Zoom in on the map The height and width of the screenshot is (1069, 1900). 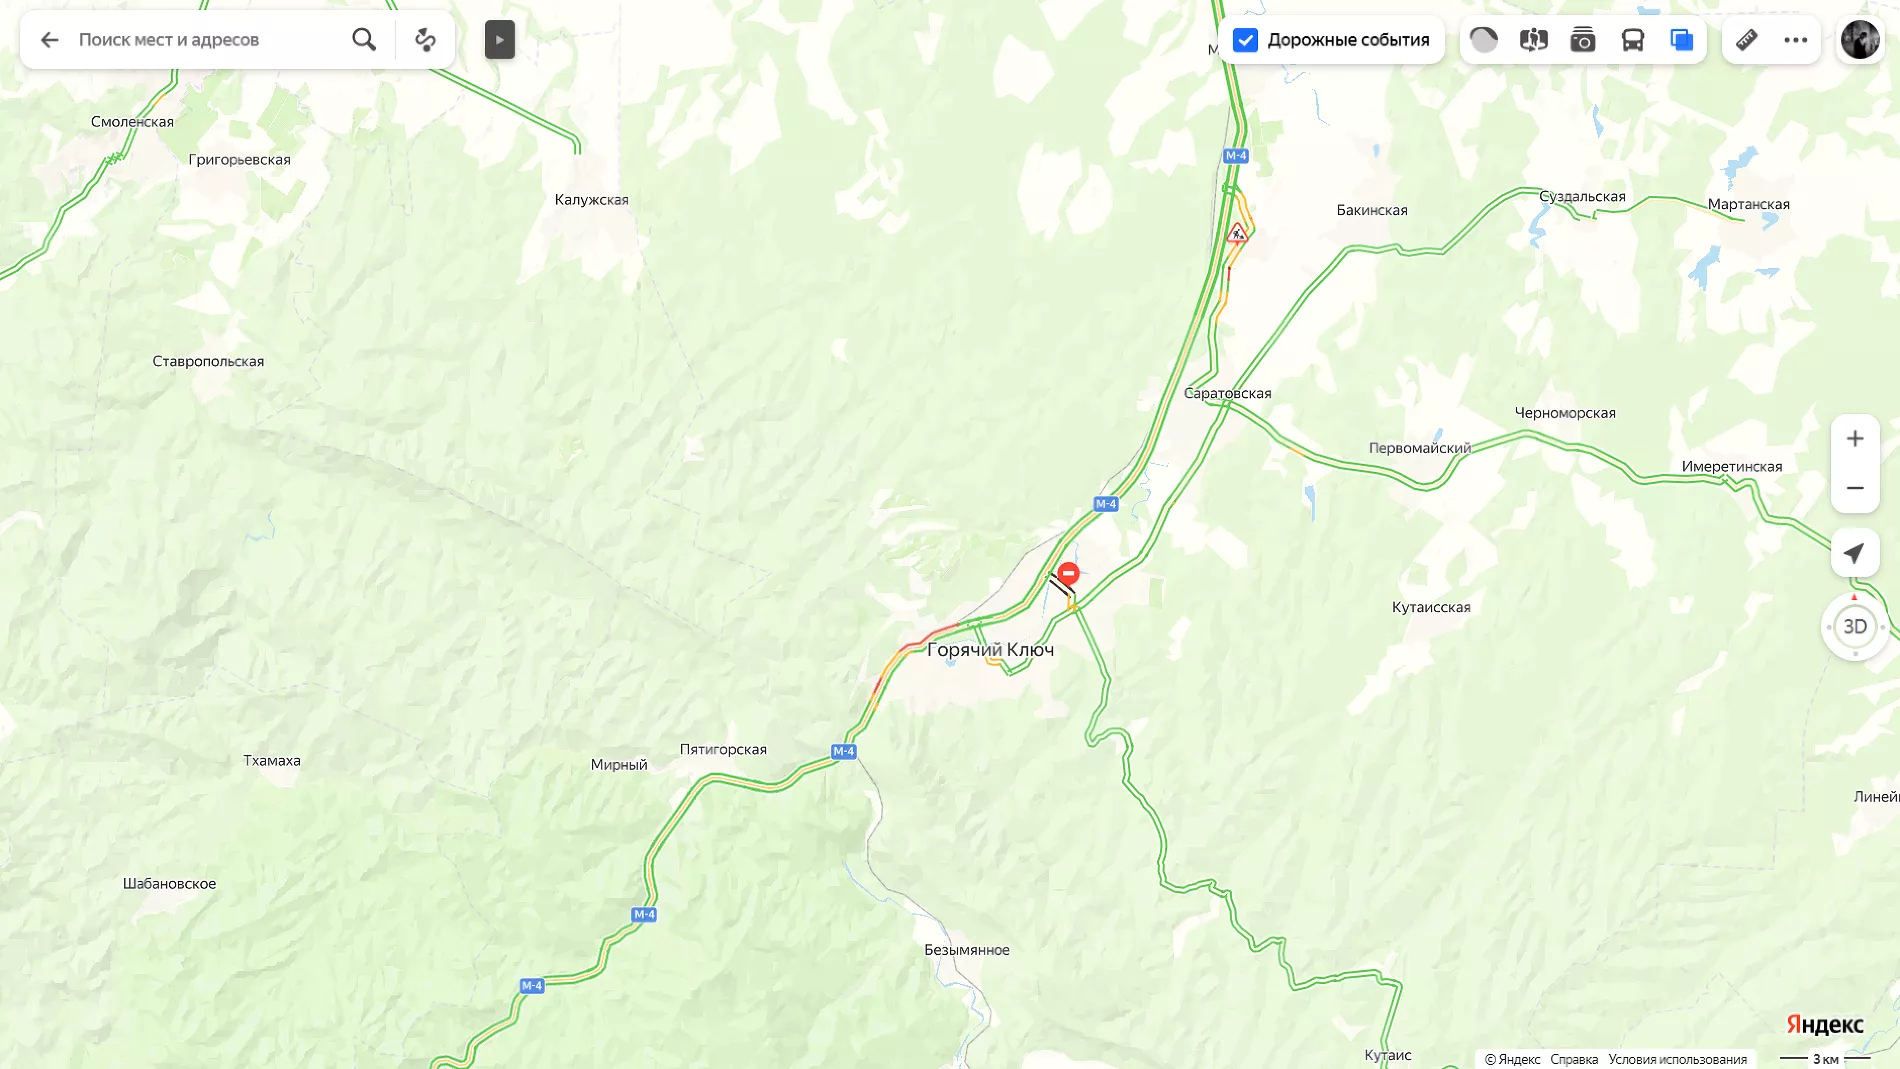[x=1855, y=439]
